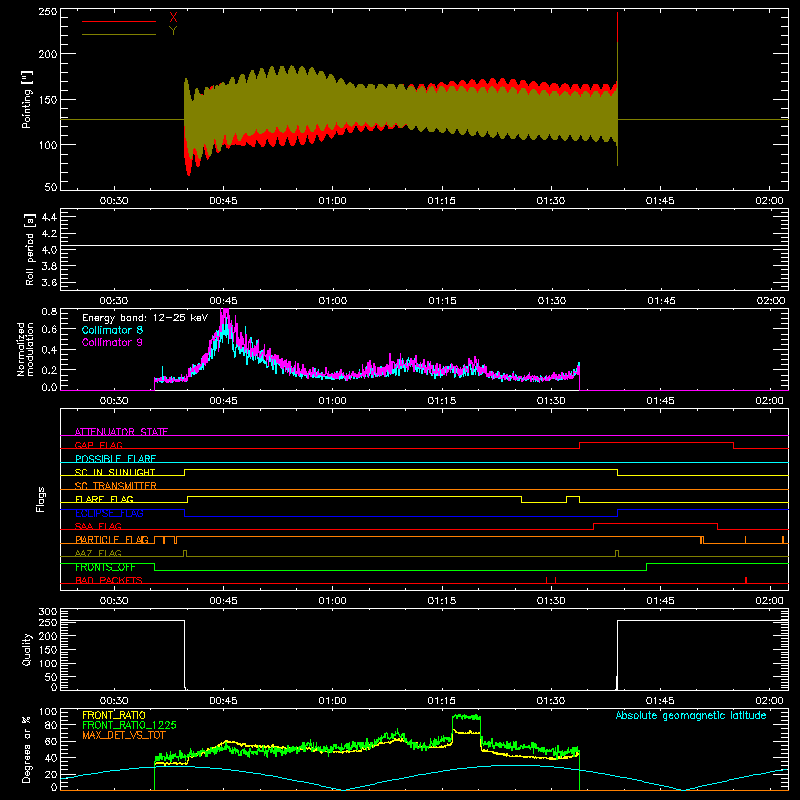Select the olive "Y" legend letter
Screen dimensions: 800x800
(x=173, y=31)
